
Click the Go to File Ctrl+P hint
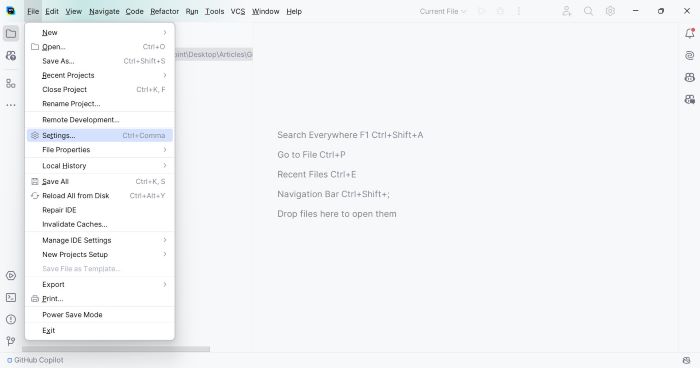pos(311,155)
